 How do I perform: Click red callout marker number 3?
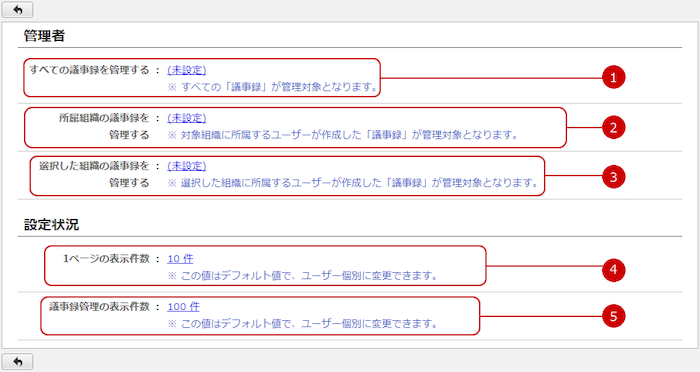click(x=613, y=177)
